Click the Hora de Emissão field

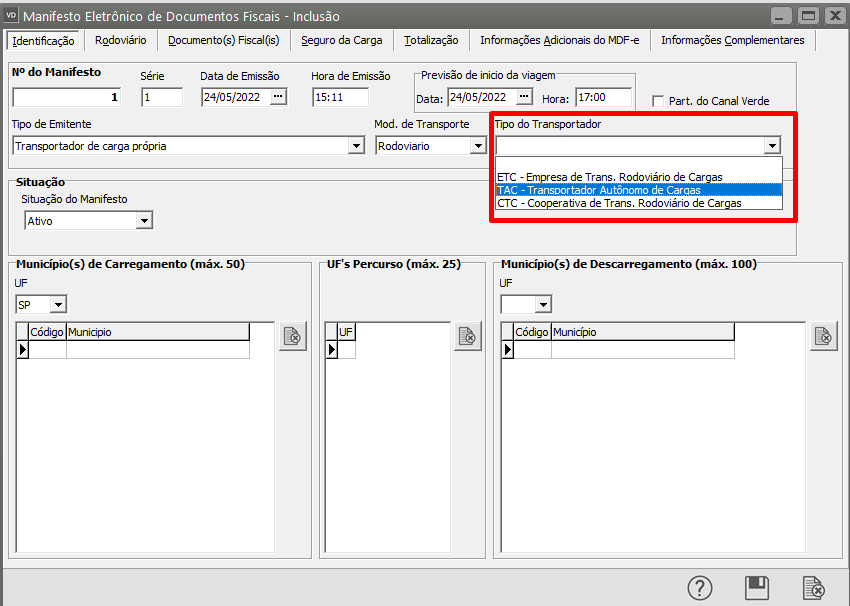tap(340, 97)
